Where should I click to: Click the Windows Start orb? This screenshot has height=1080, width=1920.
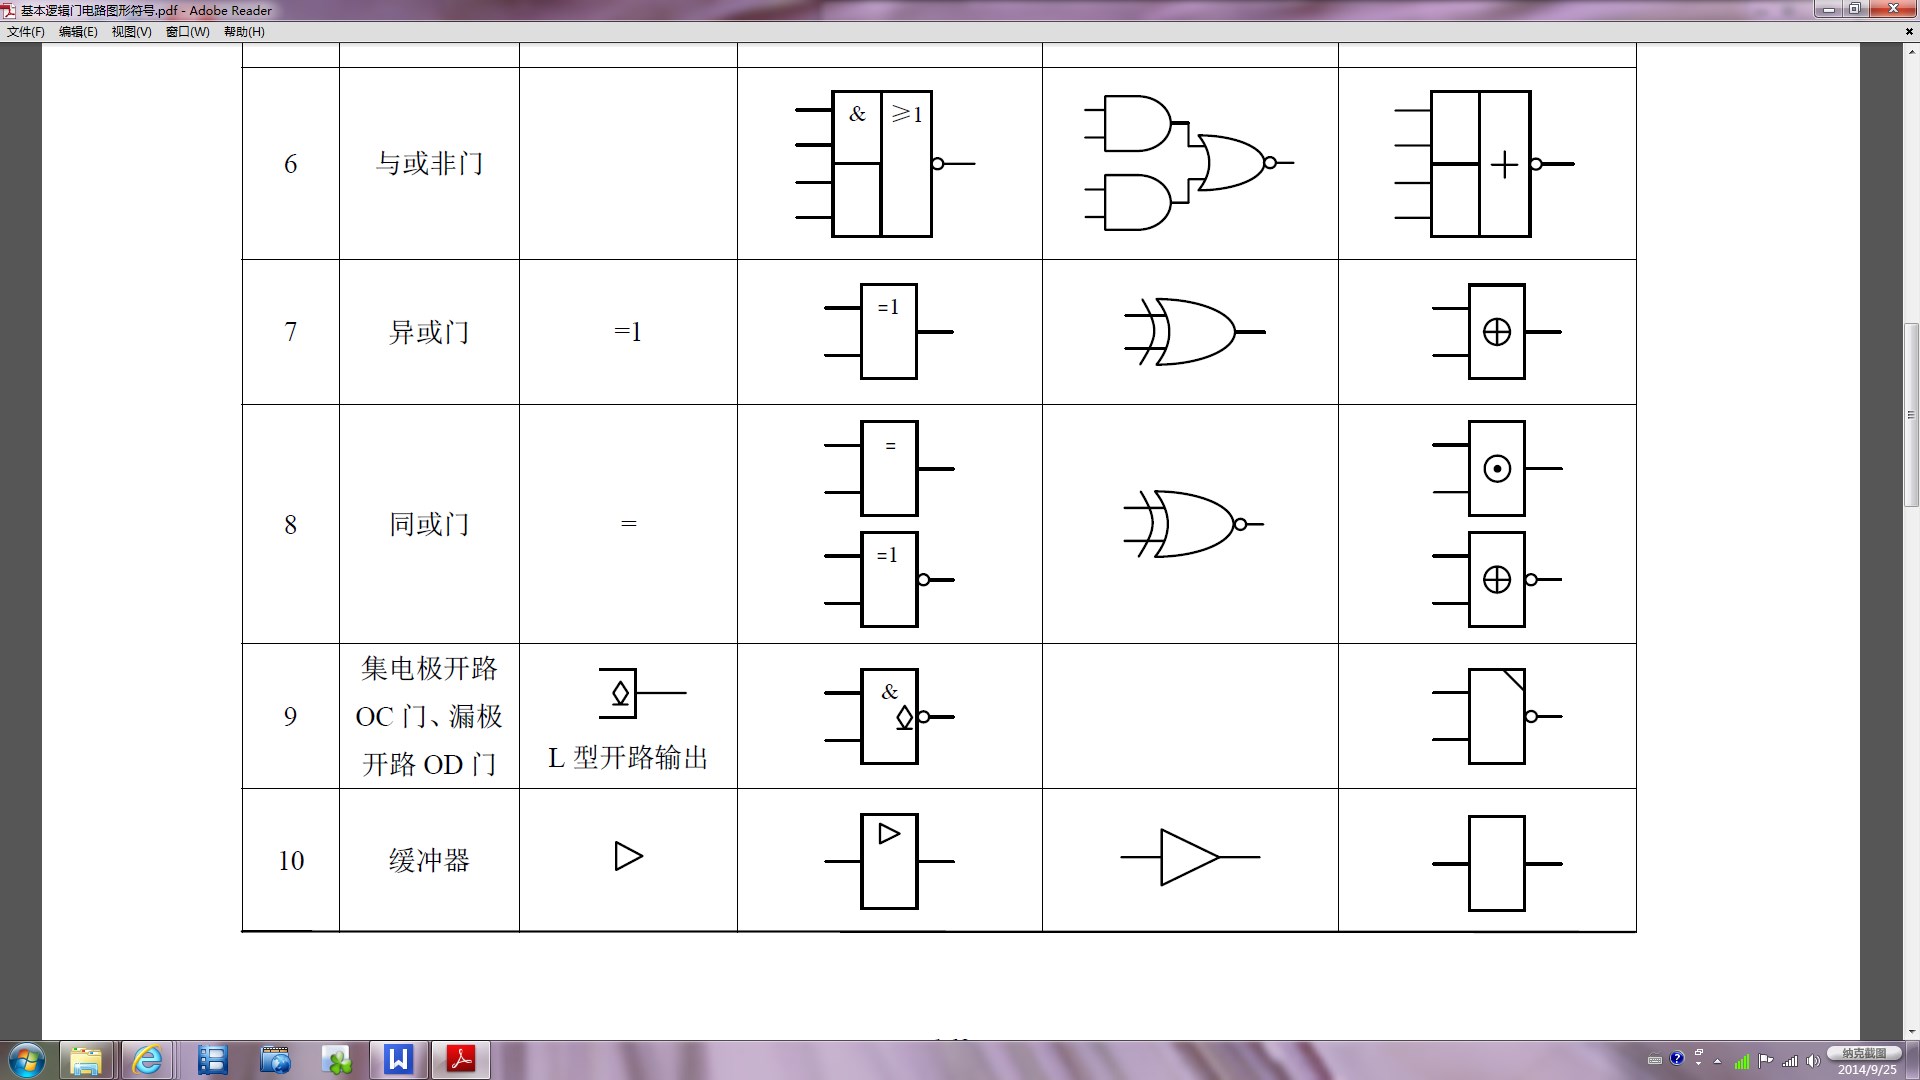click(27, 1060)
